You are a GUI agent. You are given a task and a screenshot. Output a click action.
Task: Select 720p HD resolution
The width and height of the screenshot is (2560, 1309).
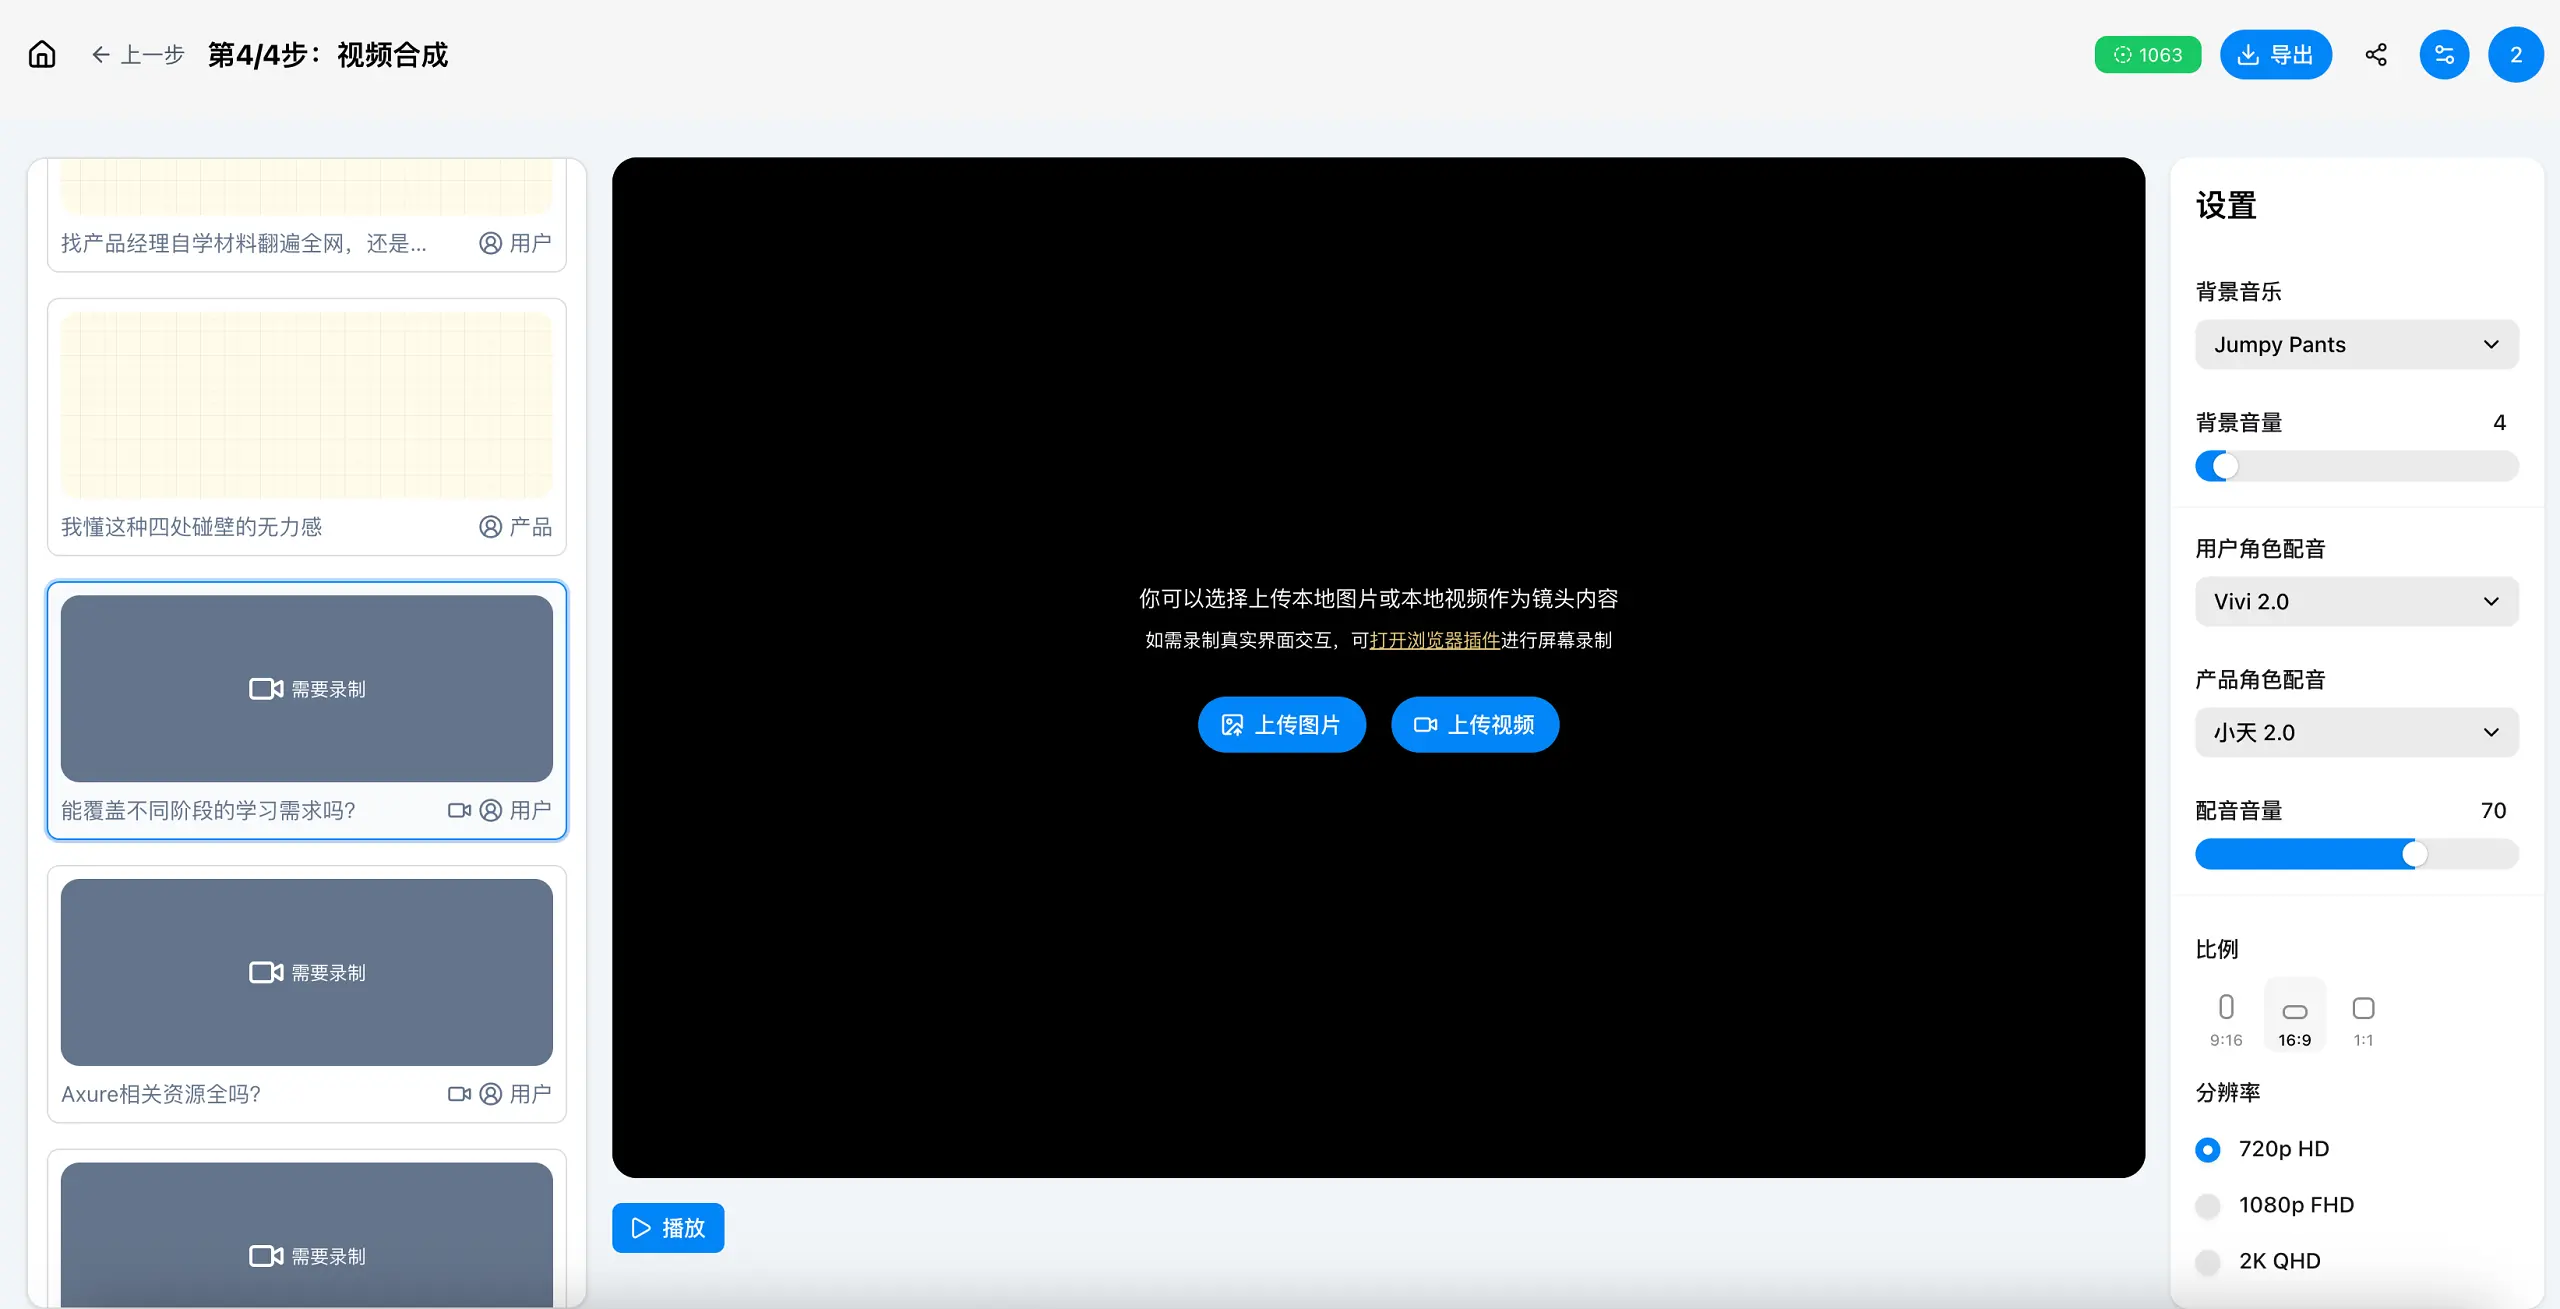2208,1149
